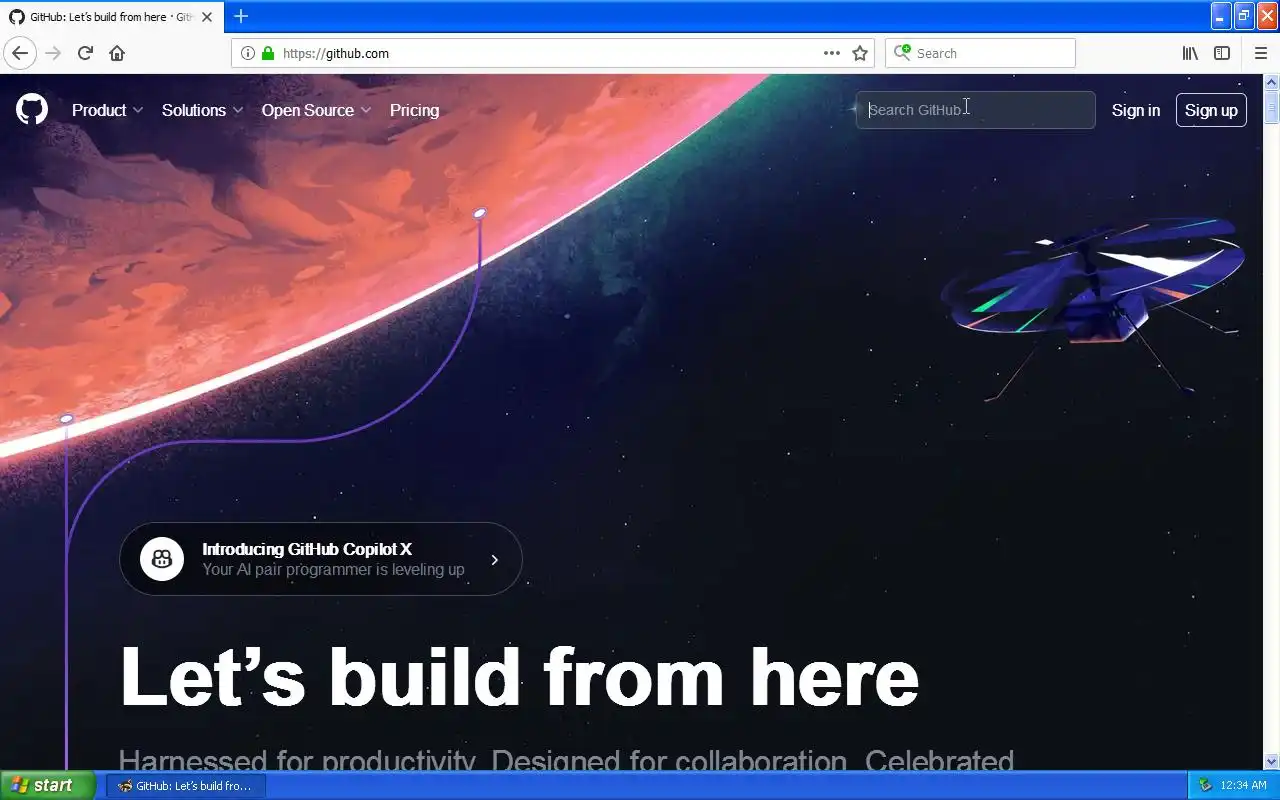Open a new tab with the plus icon
Viewport: 1280px width, 800px height.
[x=241, y=16]
